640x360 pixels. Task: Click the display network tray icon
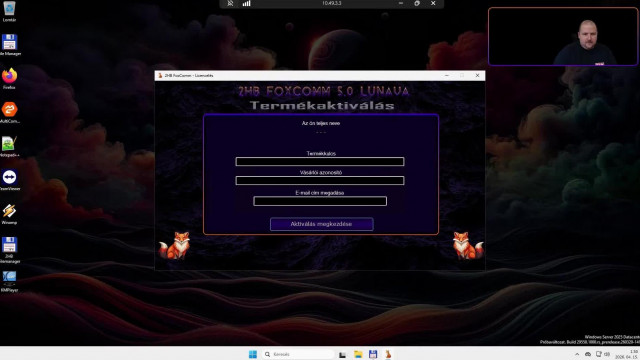tap(598, 354)
